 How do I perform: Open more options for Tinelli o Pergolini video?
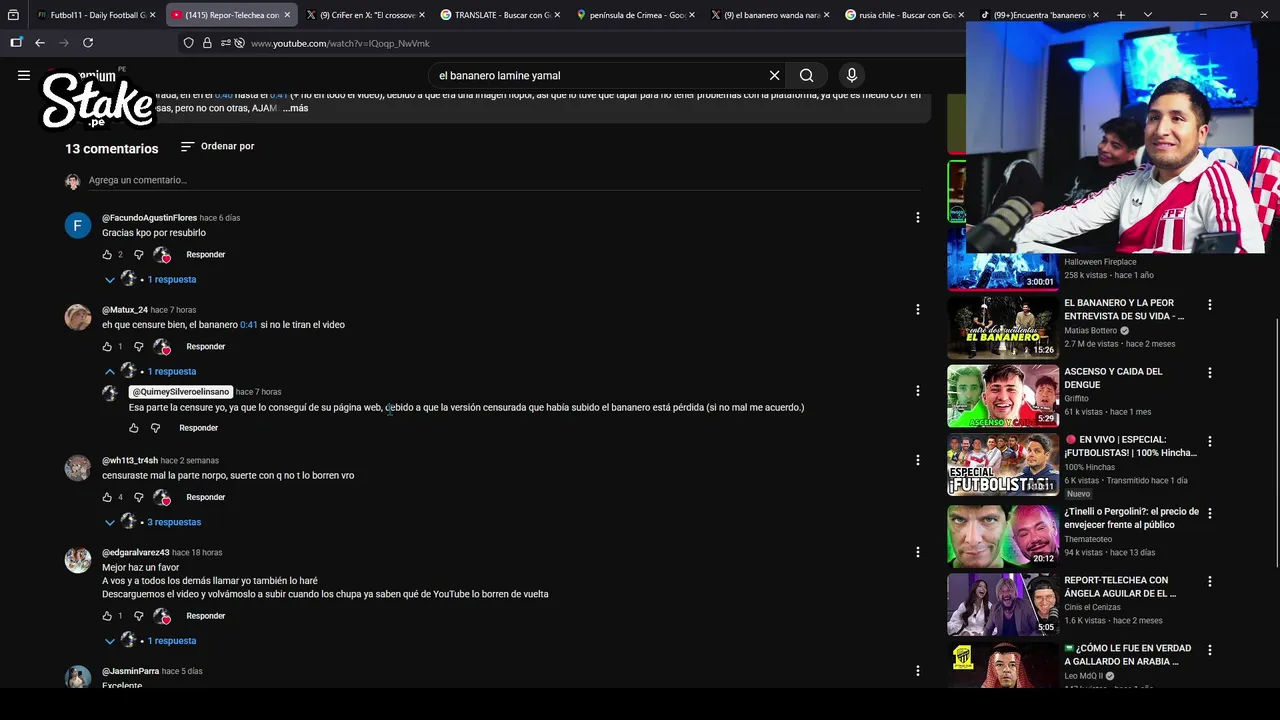click(x=1209, y=513)
